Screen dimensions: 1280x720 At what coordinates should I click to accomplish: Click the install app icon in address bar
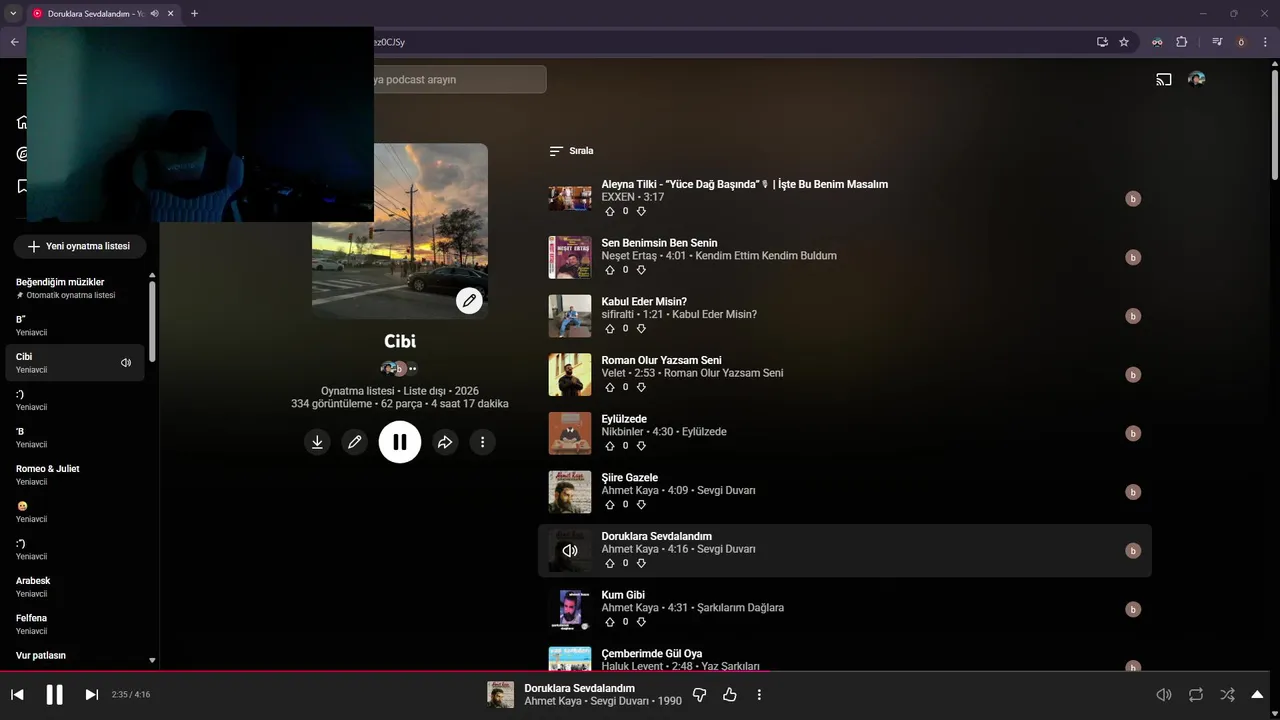pyautogui.click(x=1102, y=42)
